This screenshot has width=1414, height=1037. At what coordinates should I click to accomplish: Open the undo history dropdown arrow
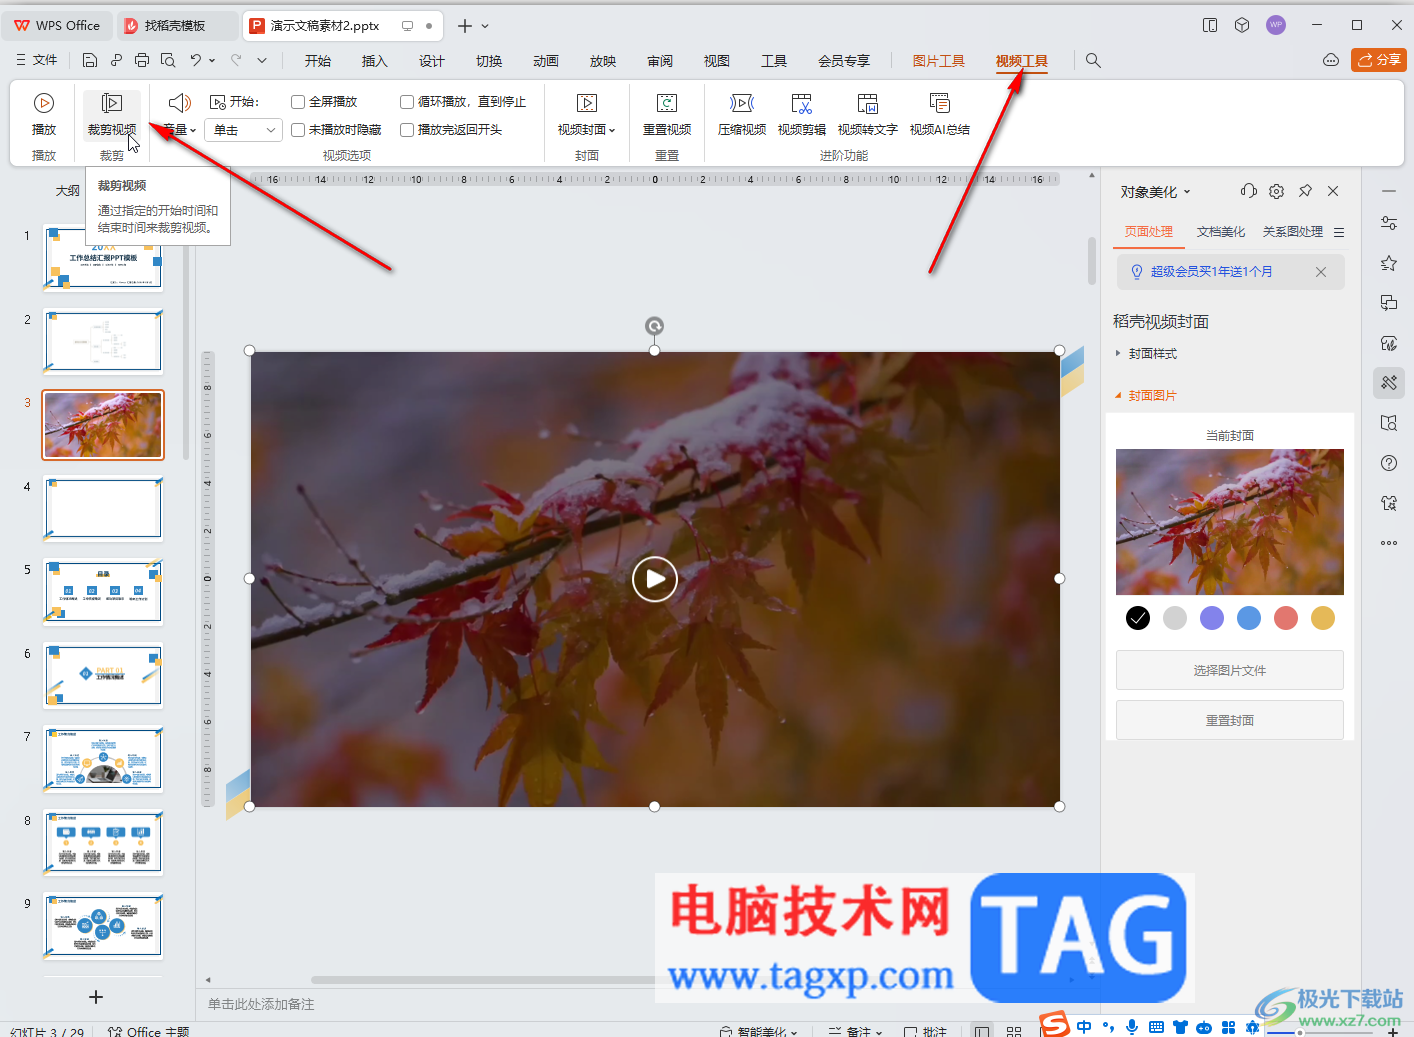point(212,60)
